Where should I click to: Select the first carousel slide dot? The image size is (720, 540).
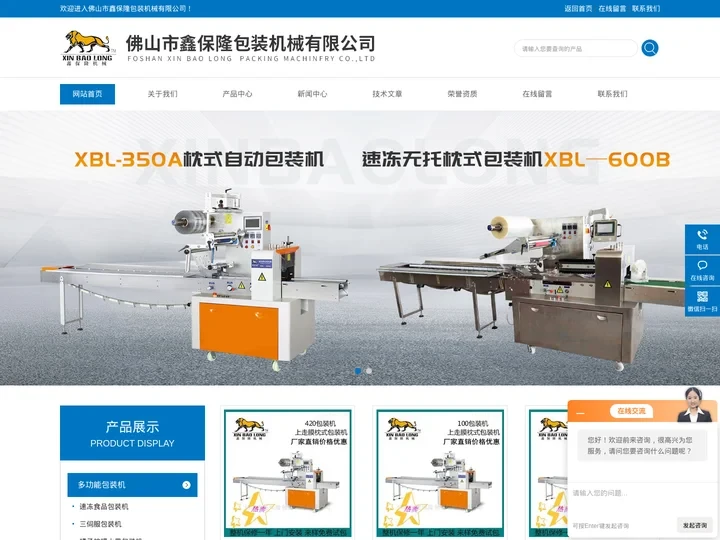(358, 371)
